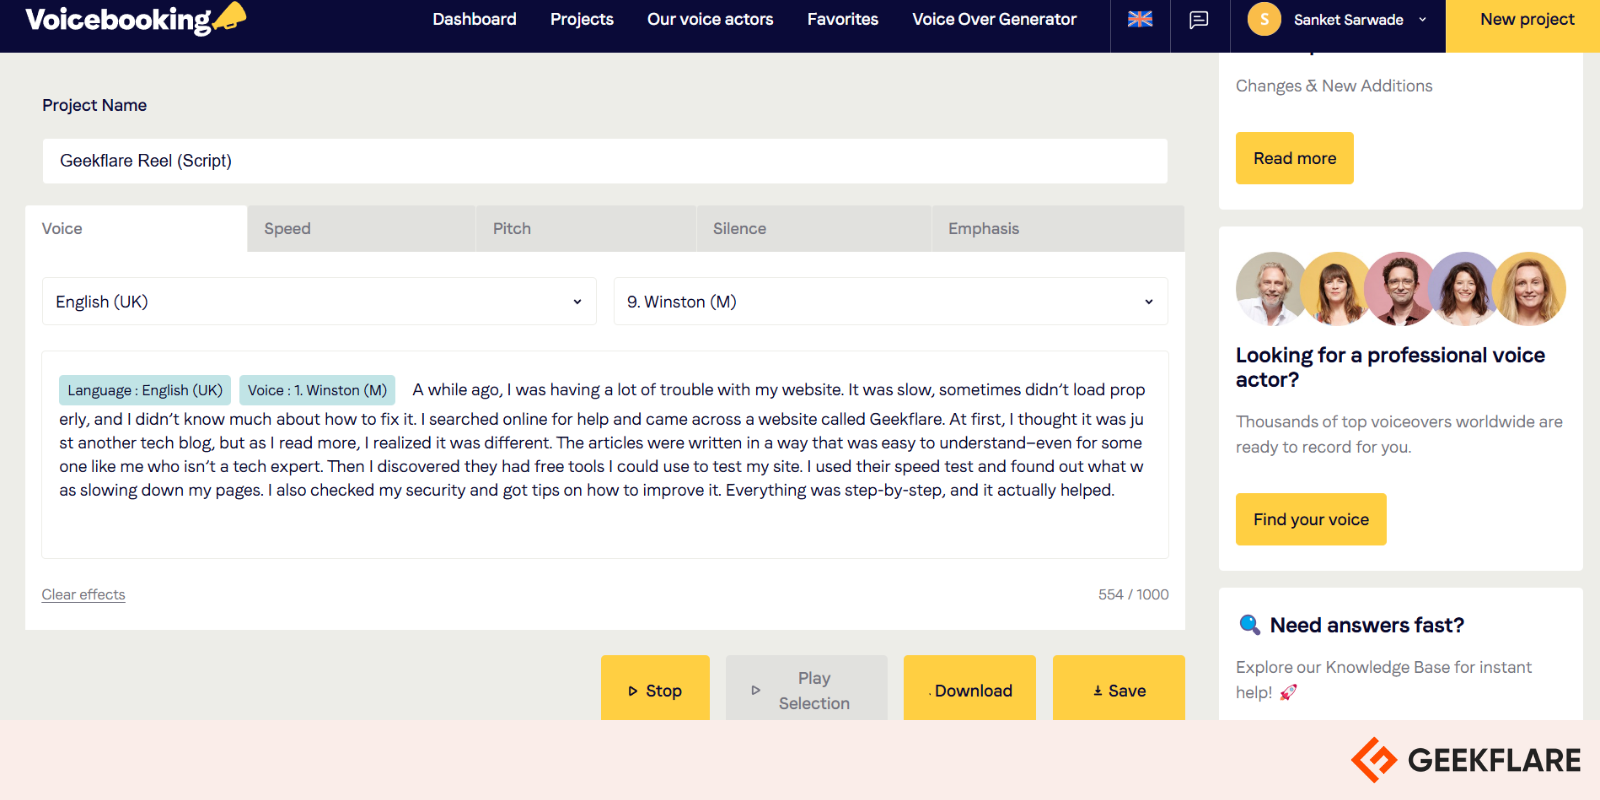The image size is (1600, 800).
Task: Open the Projects menu item
Action: (582, 19)
